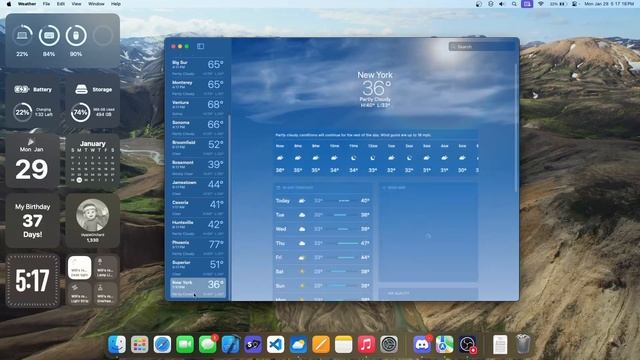
Task: Open the Apple menu
Action: (9, 4)
